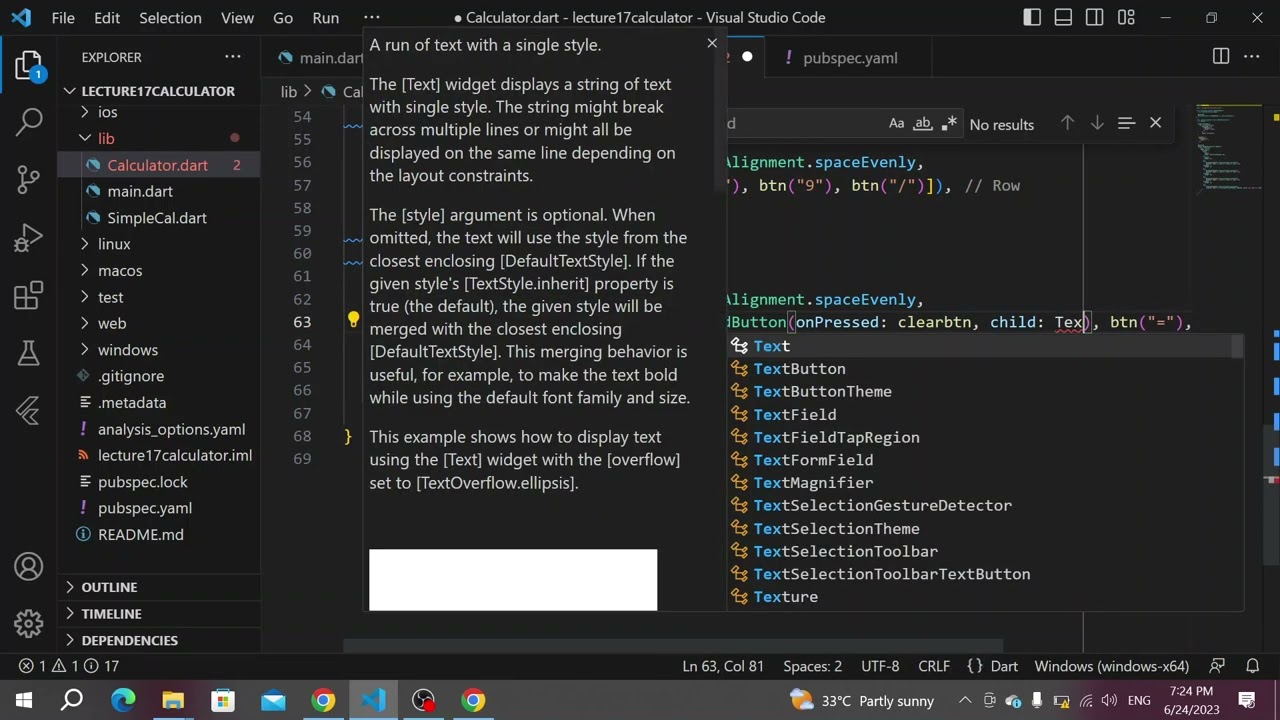
Task: Show more menu items ellipsis
Action: click(372, 18)
